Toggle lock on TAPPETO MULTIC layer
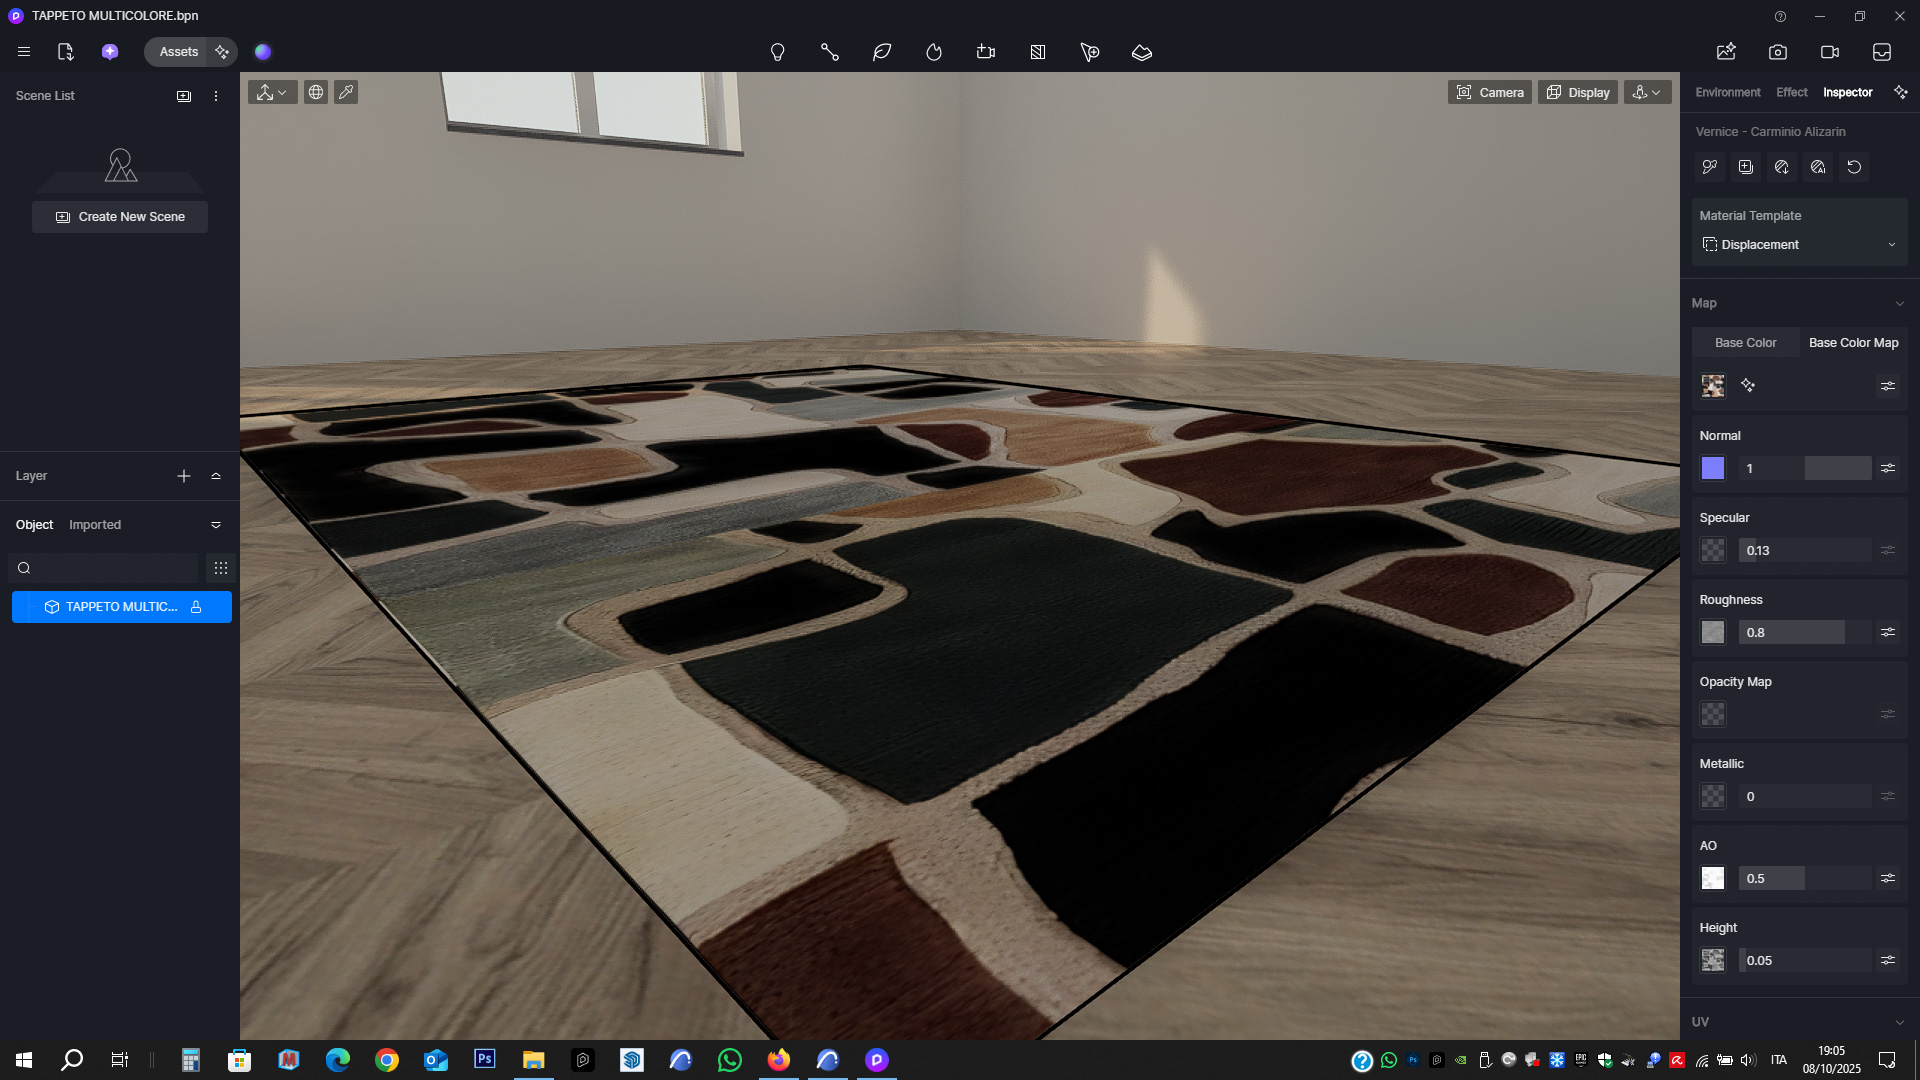This screenshot has height=1080, width=1920. (196, 607)
